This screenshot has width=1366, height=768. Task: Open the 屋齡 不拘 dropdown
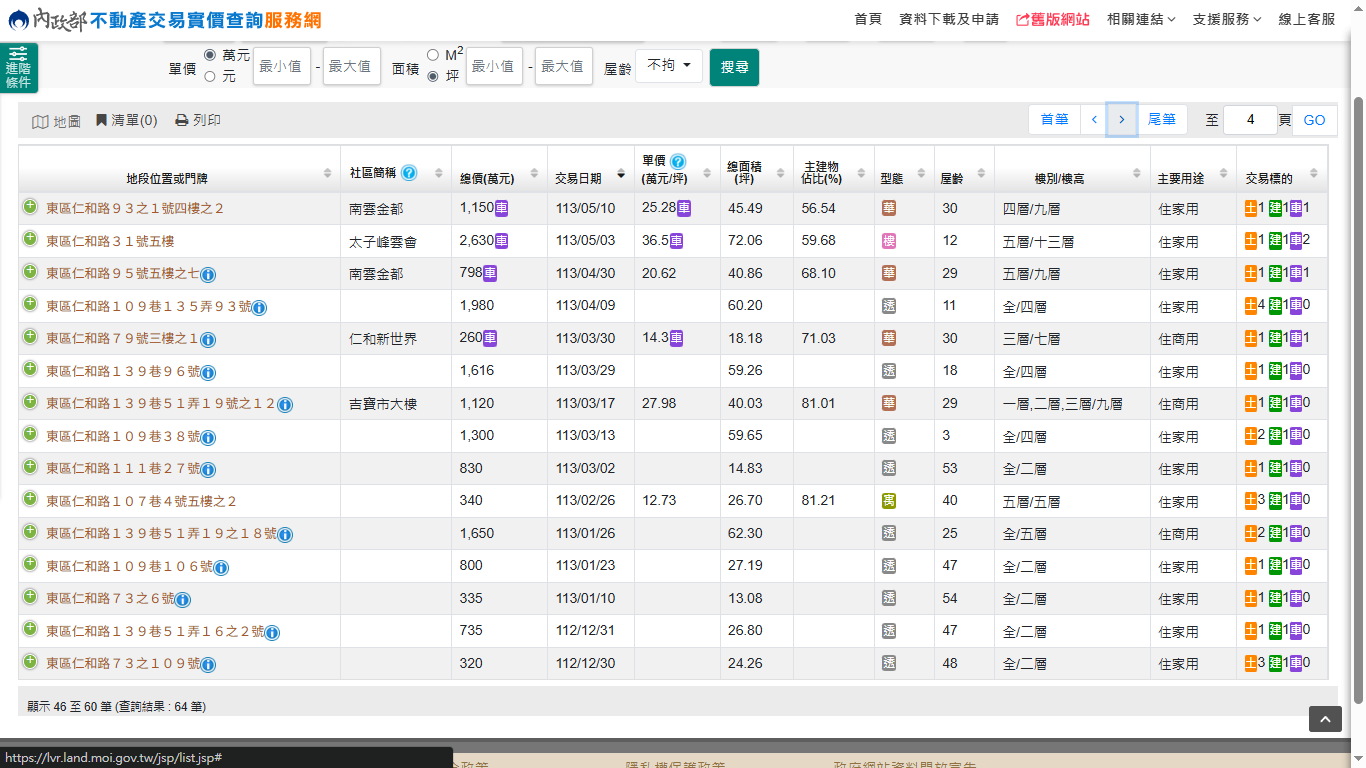pos(669,66)
